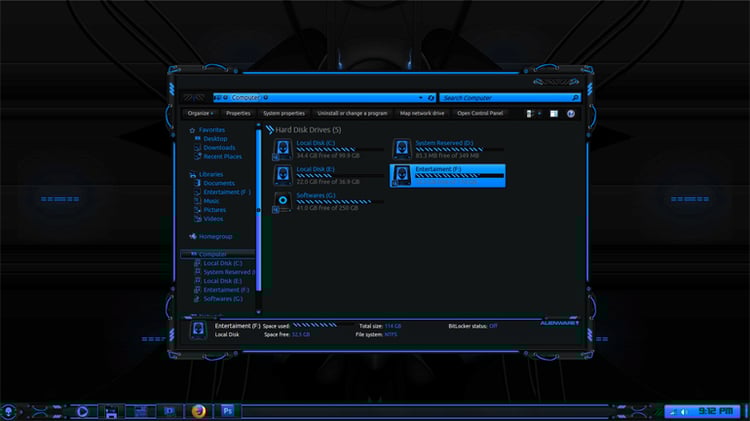Click inside the Search Computer field
The width and height of the screenshot is (750, 421).
(506, 98)
